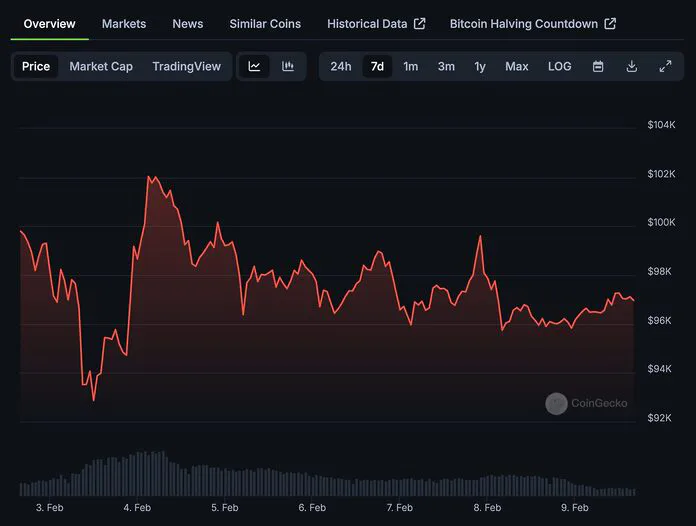Open the Bitcoin Halving Countdown link
696x526 pixels.
[533, 24]
